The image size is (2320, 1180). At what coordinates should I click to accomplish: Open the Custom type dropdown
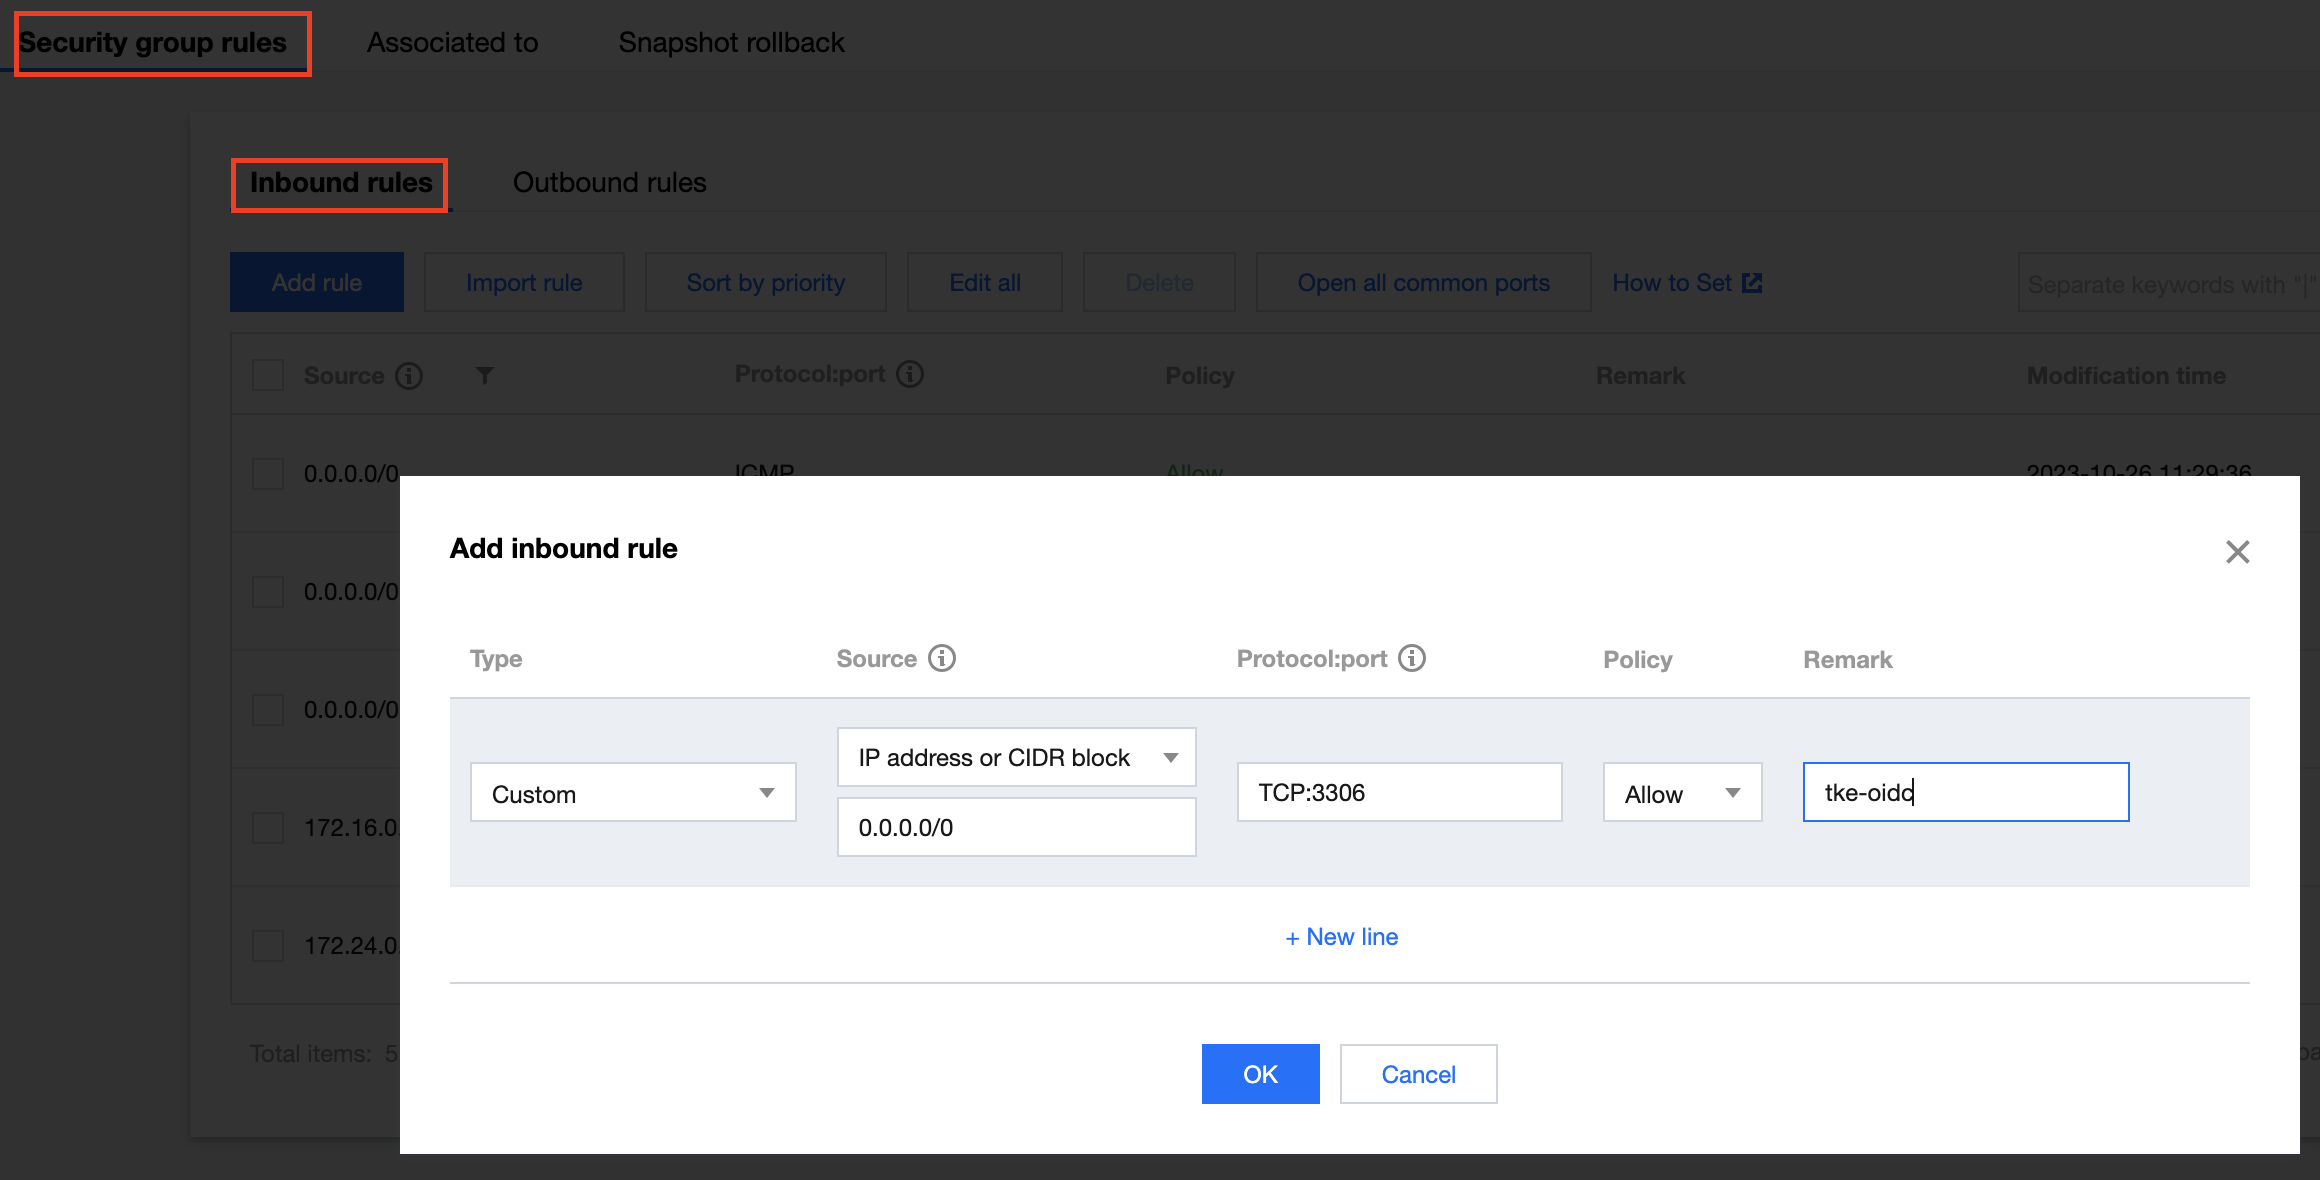coord(633,793)
